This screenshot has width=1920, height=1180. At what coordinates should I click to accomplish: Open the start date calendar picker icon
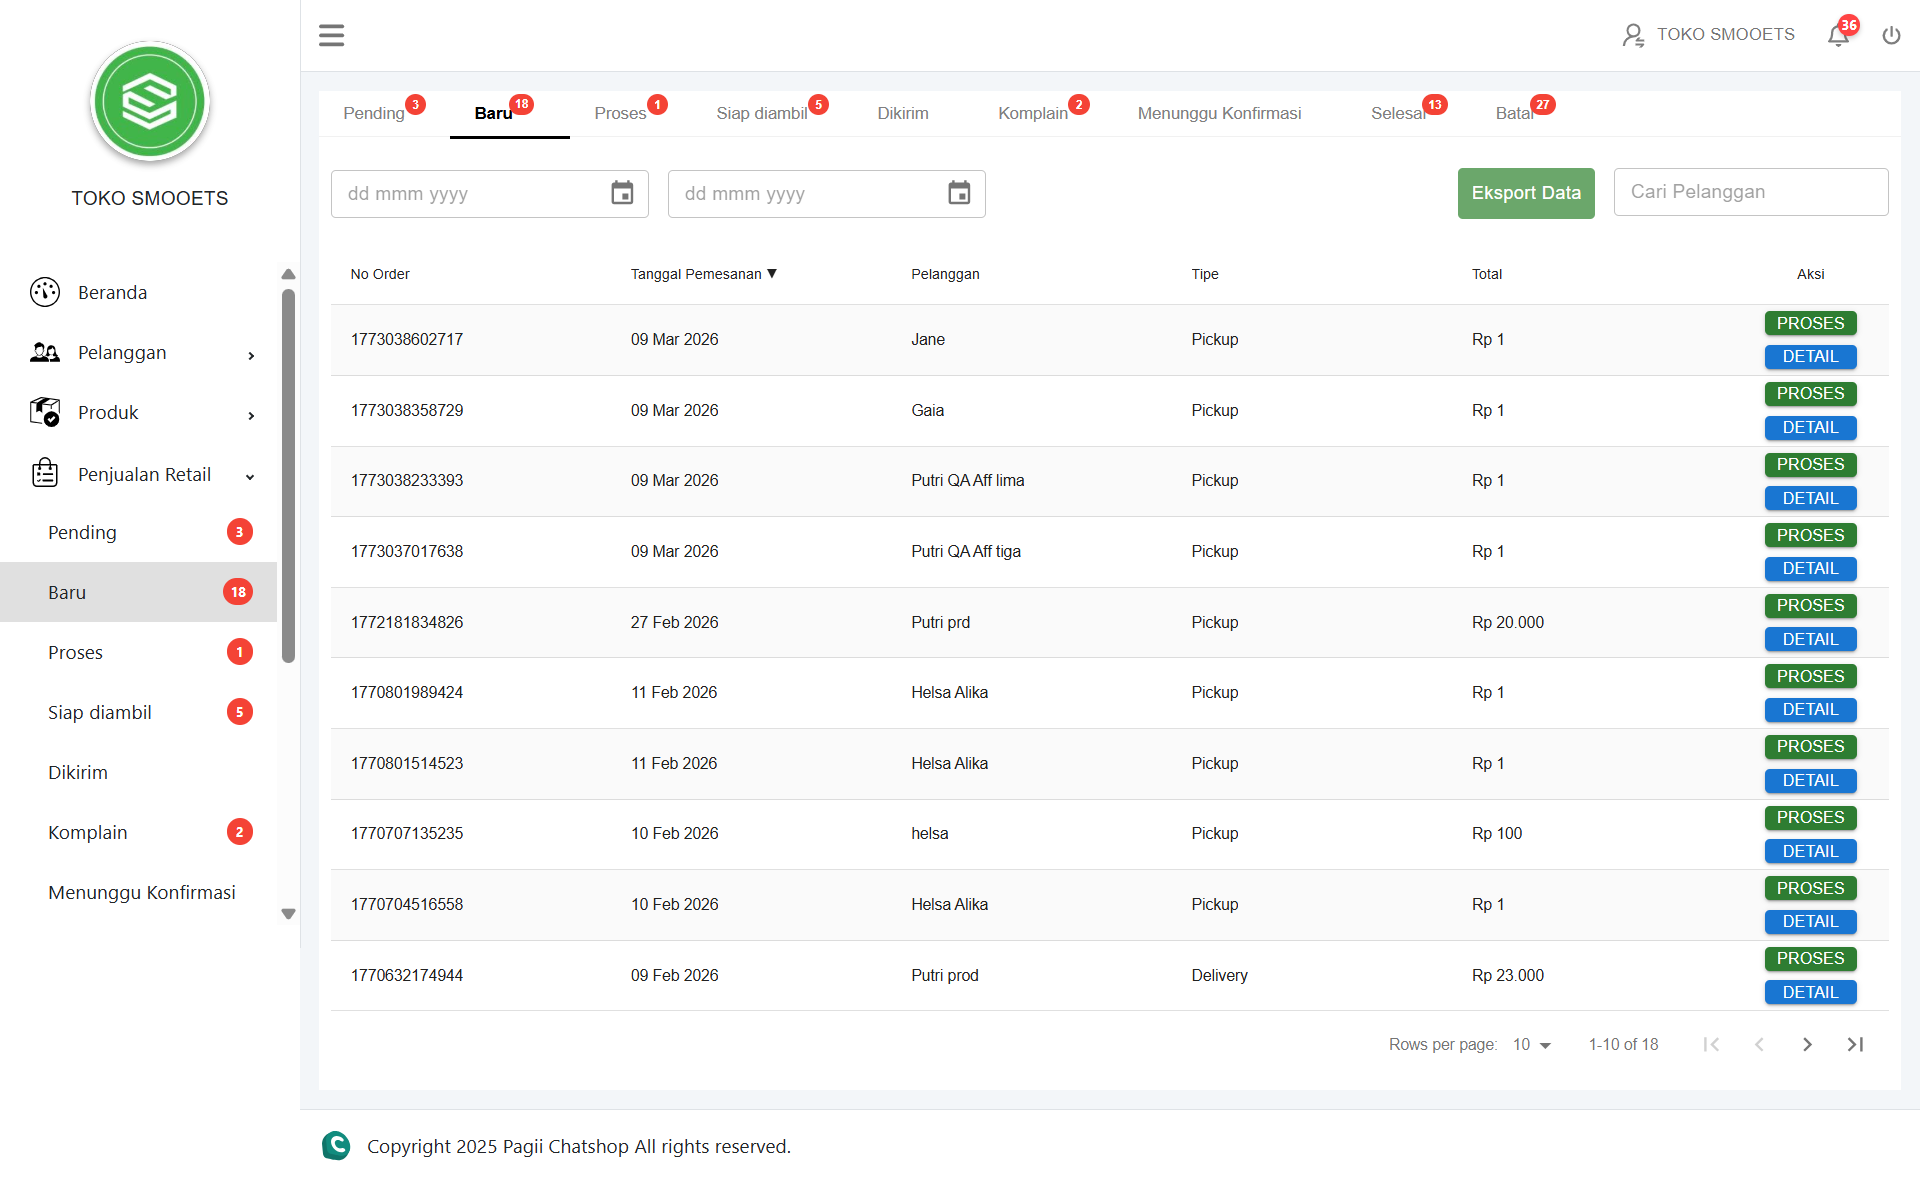(622, 193)
